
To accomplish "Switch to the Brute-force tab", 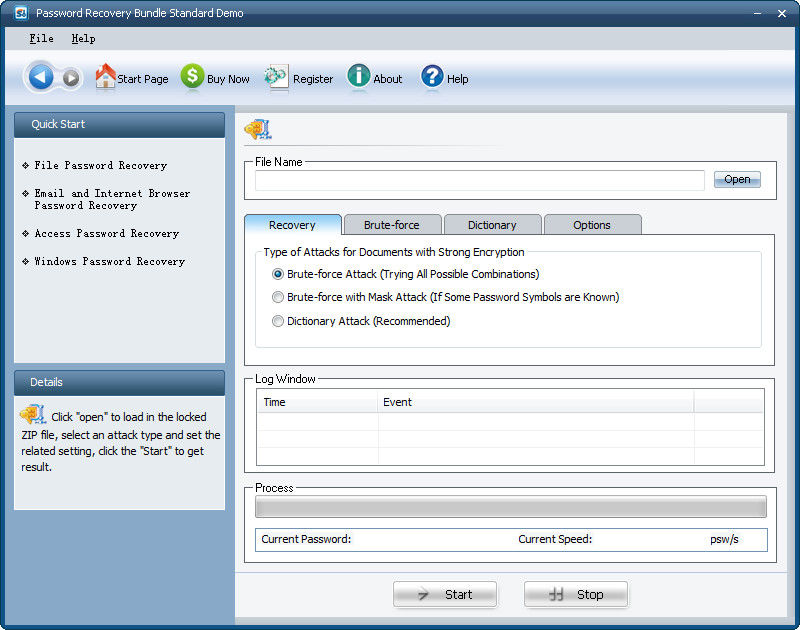I will pyautogui.click(x=392, y=225).
